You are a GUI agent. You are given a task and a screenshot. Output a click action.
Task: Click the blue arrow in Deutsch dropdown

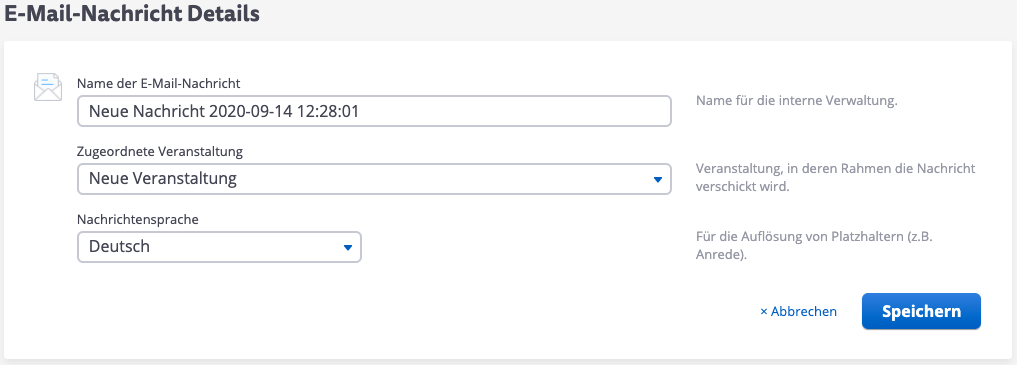pyautogui.click(x=348, y=247)
